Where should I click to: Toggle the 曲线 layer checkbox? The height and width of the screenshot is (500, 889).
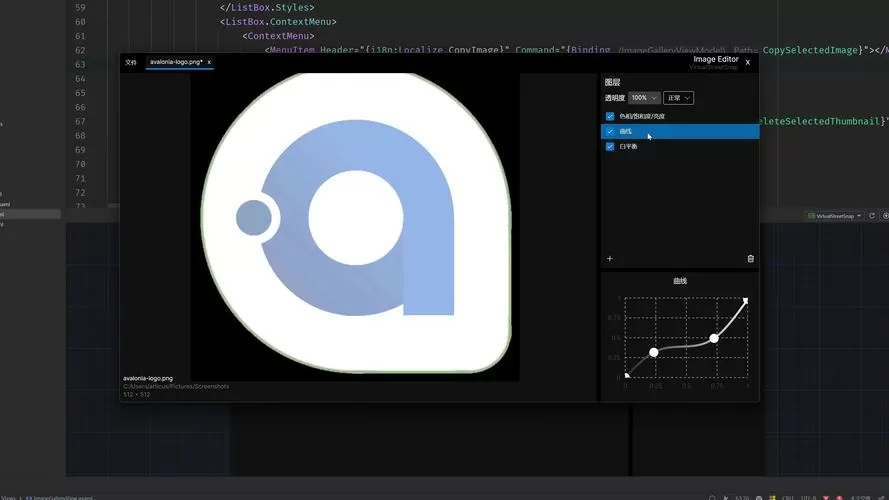tap(610, 132)
